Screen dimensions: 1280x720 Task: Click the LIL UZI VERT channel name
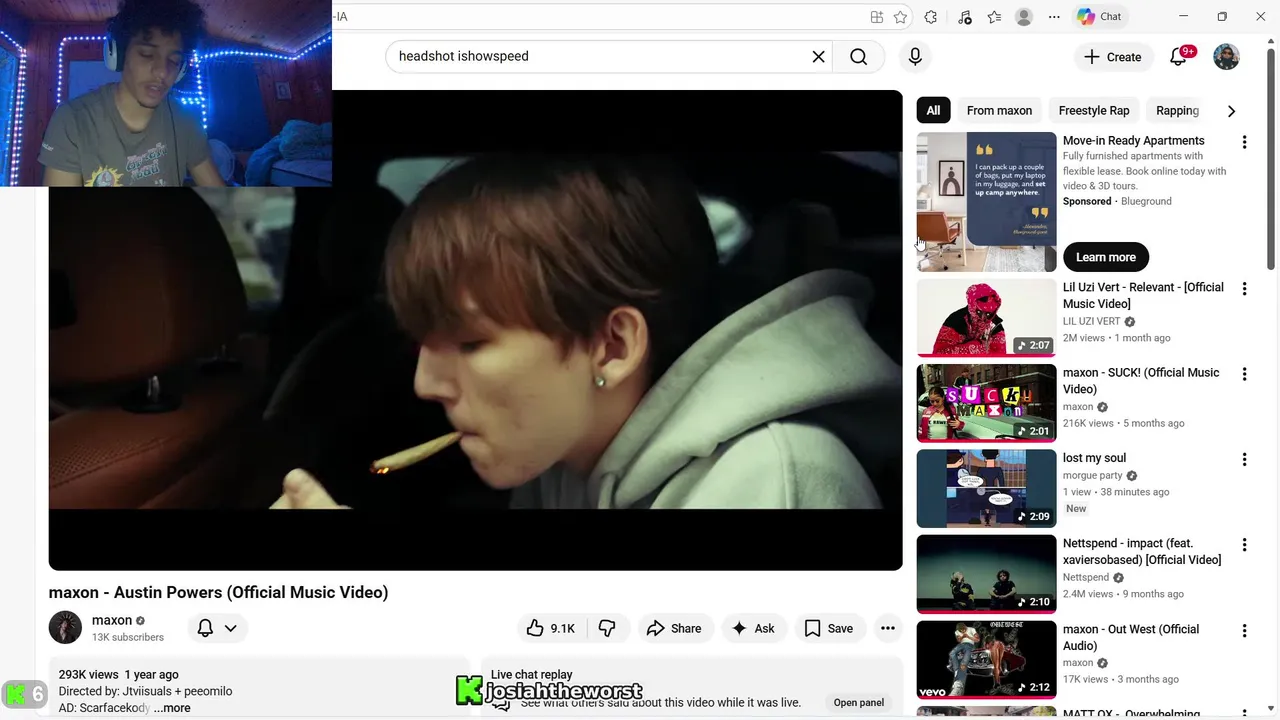click(1092, 322)
